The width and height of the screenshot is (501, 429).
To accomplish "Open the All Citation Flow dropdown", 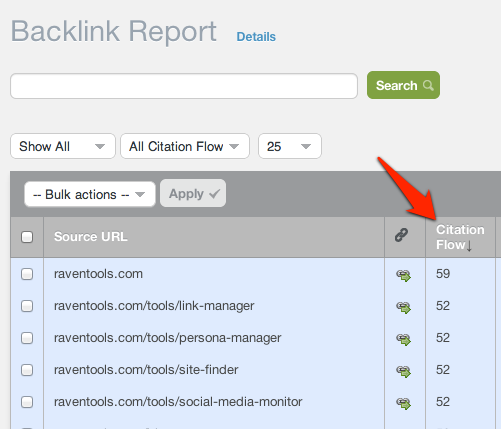I will [x=185, y=146].
